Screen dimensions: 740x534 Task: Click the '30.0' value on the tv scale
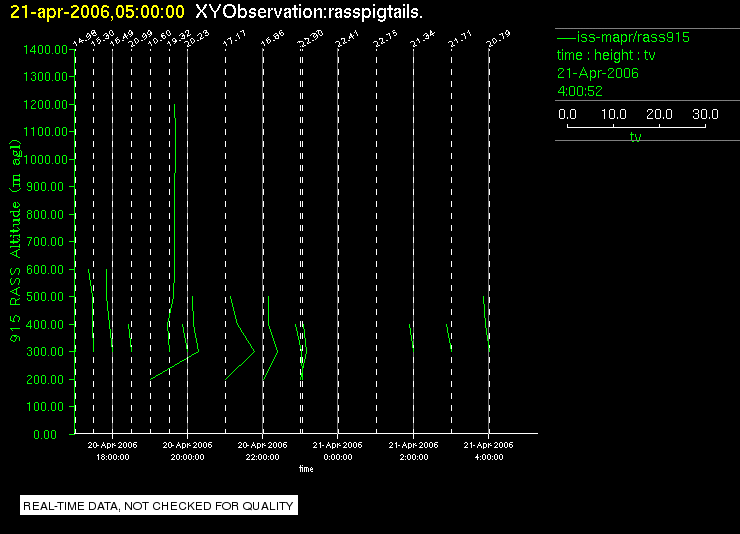pos(705,114)
